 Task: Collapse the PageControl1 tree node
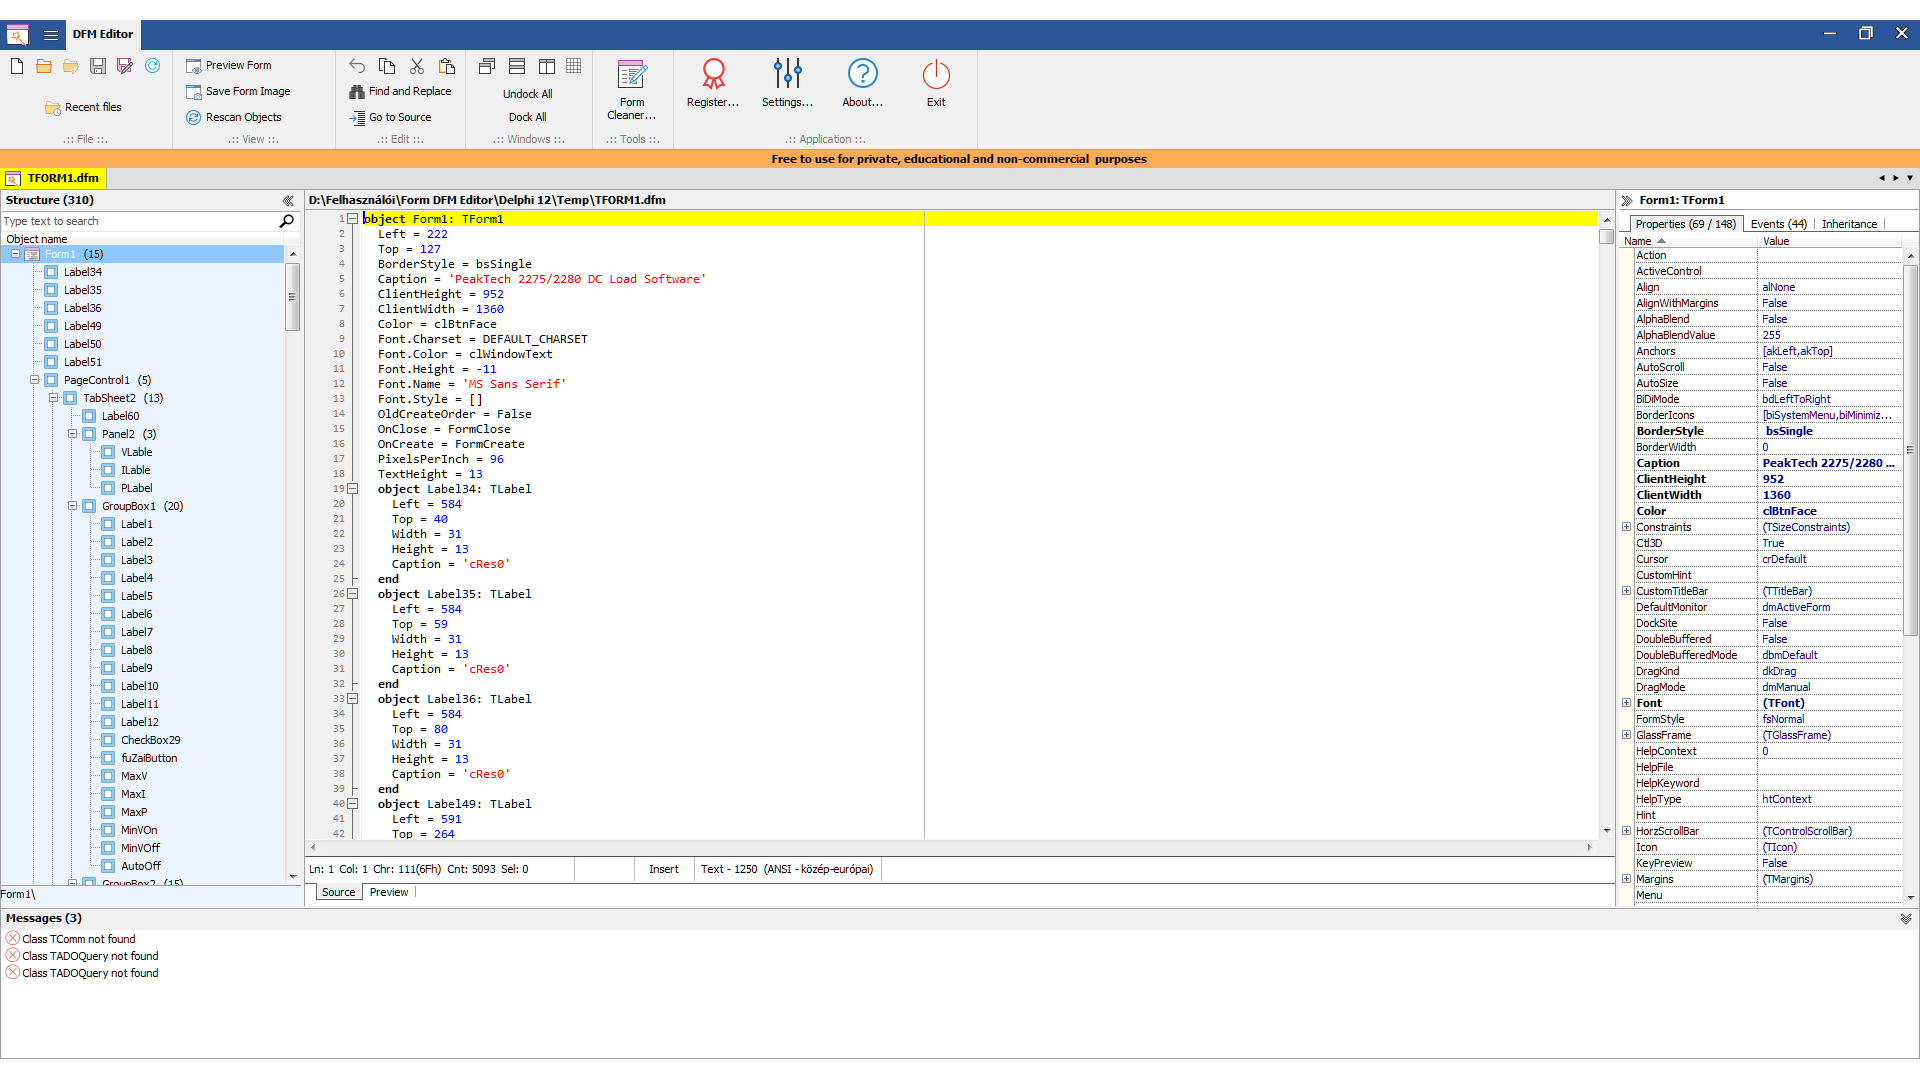34,380
